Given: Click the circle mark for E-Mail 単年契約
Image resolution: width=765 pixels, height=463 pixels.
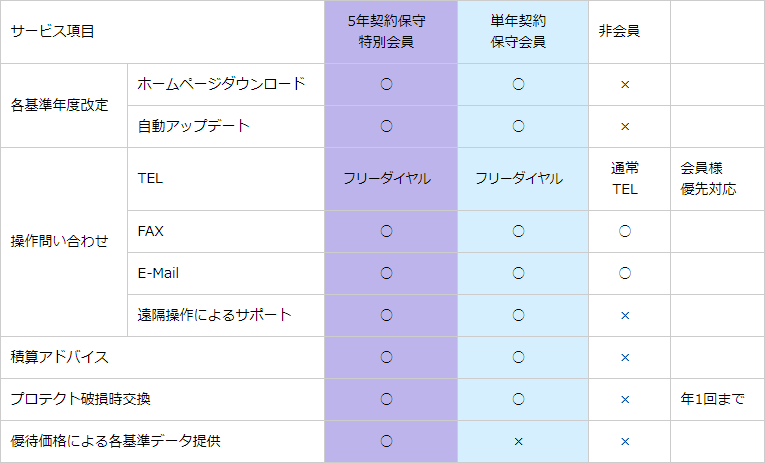Looking at the screenshot, I should (x=519, y=273).
